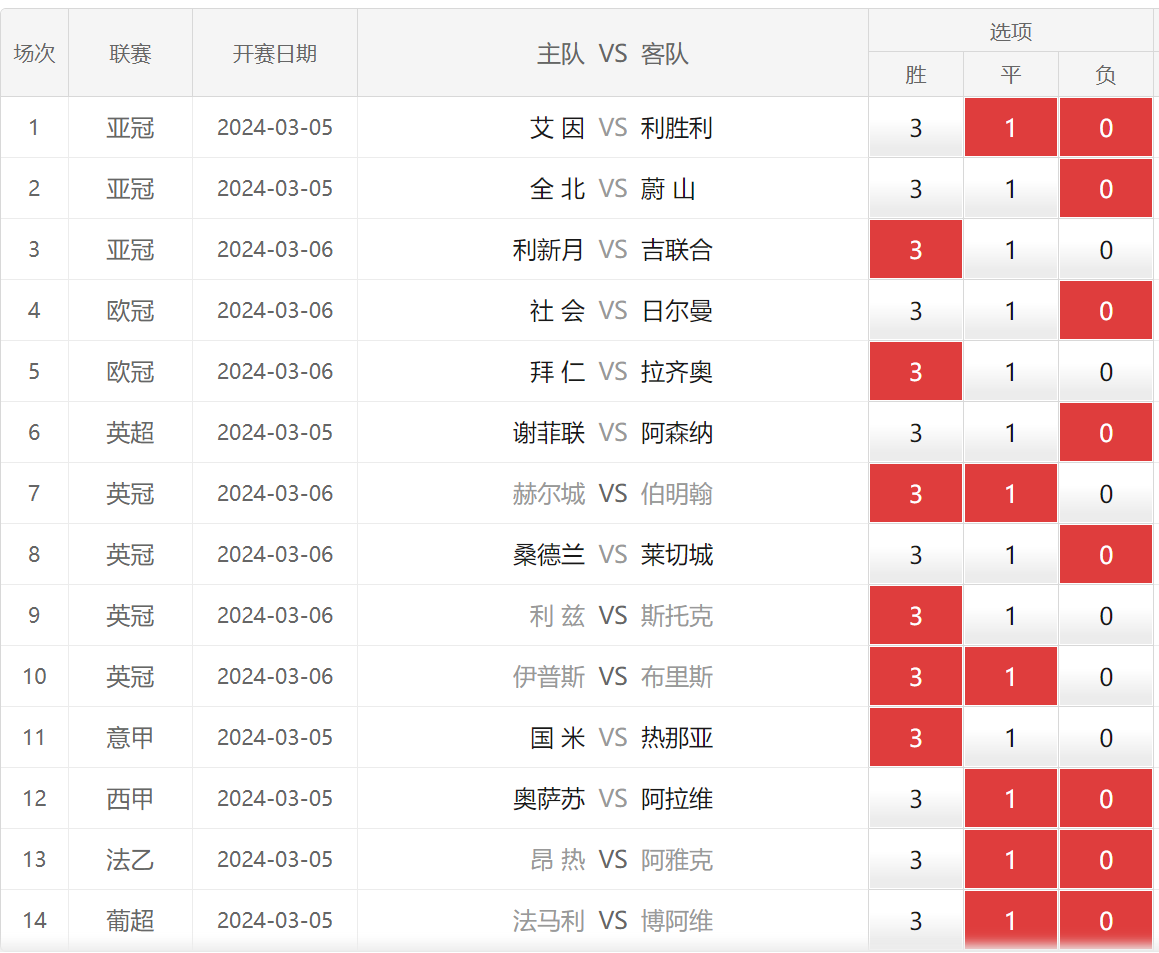Viewport: 1159px width, 953px height.
Task: Deselect win option 3 for 拜仁 VS 拉齐奥
Action: click(x=915, y=371)
